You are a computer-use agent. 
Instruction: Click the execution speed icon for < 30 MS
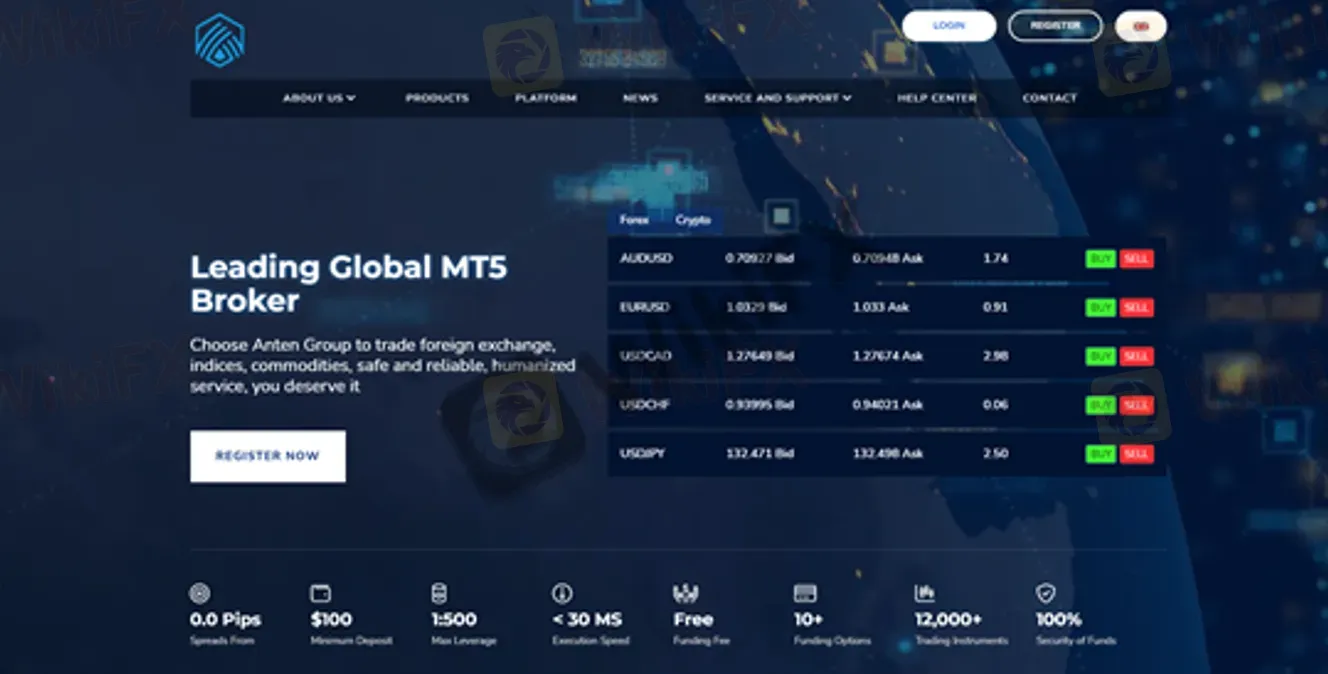click(562, 593)
